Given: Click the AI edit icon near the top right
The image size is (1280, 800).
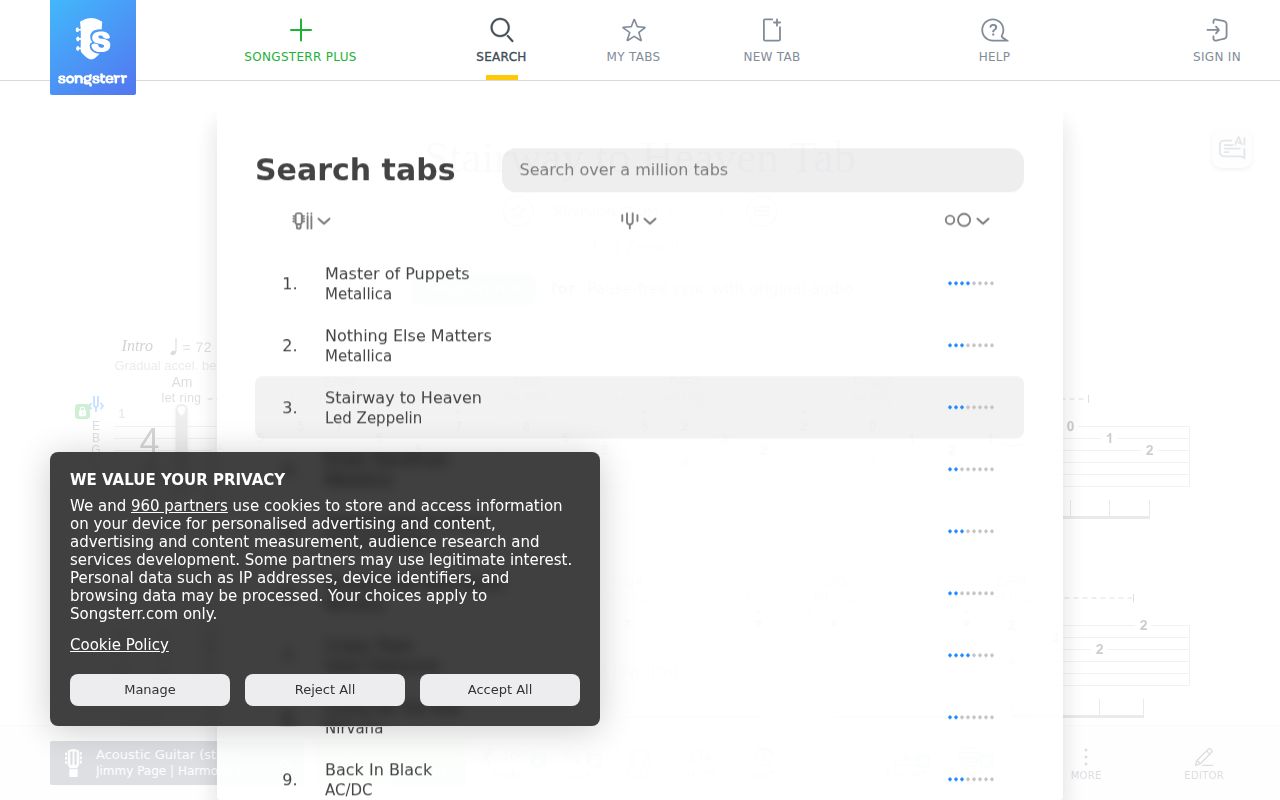Looking at the screenshot, I should click(1232, 148).
